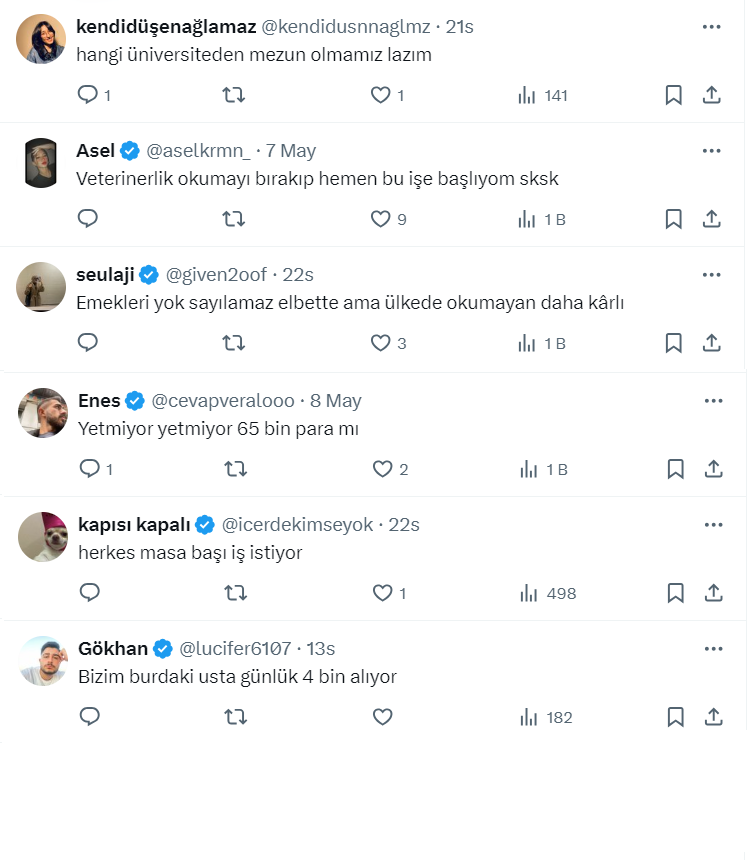Screen dimensions: 754x860
Task: Retweet Gökhan's usta tweet
Action: [x=235, y=717]
